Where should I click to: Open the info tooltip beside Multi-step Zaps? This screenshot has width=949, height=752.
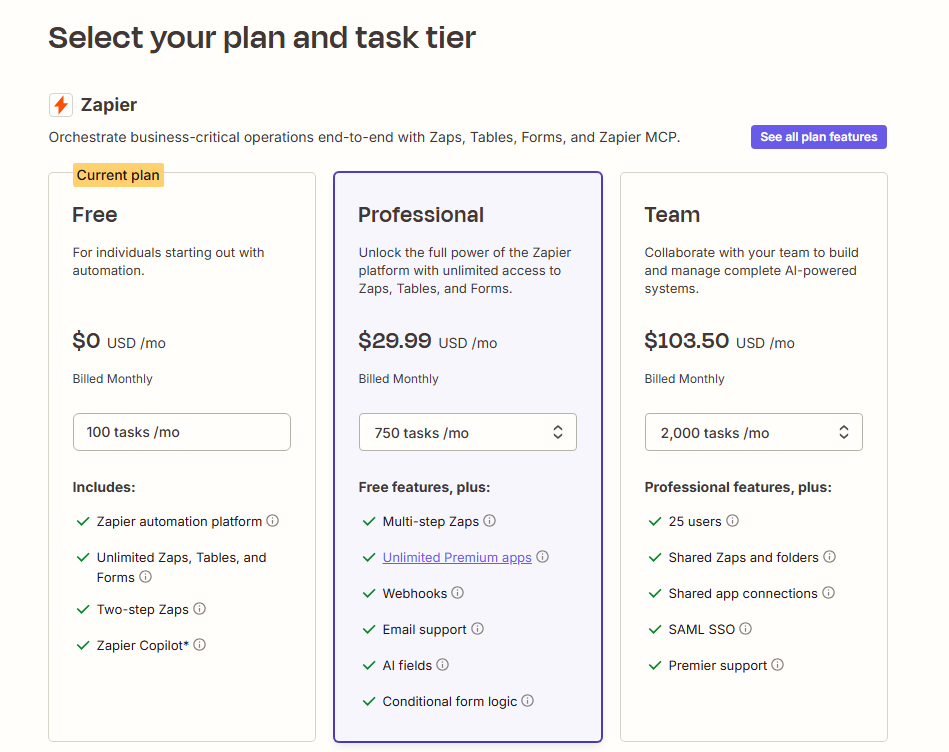(489, 521)
